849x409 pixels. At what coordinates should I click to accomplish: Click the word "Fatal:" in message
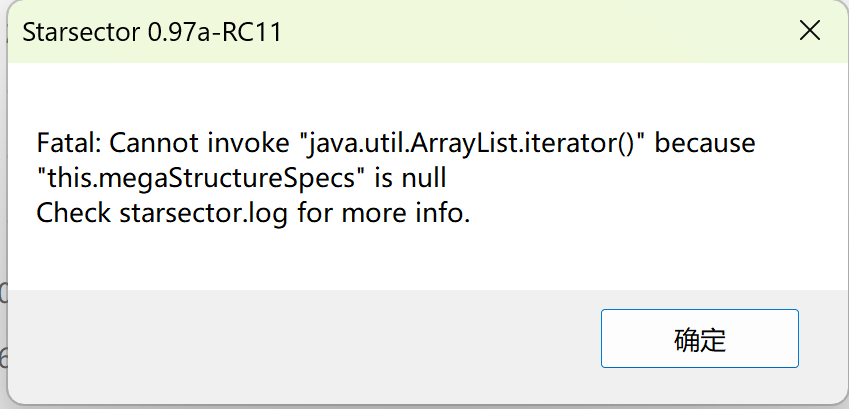click(x=69, y=144)
